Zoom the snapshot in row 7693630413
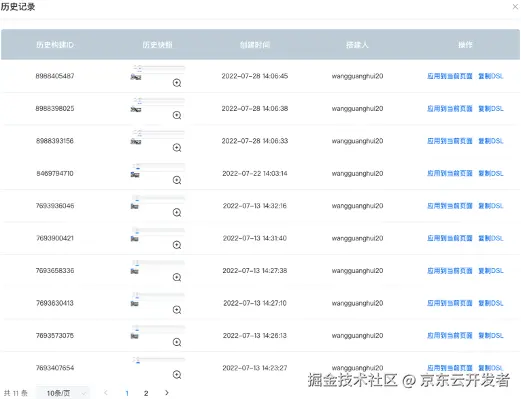 (x=177, y=310)
